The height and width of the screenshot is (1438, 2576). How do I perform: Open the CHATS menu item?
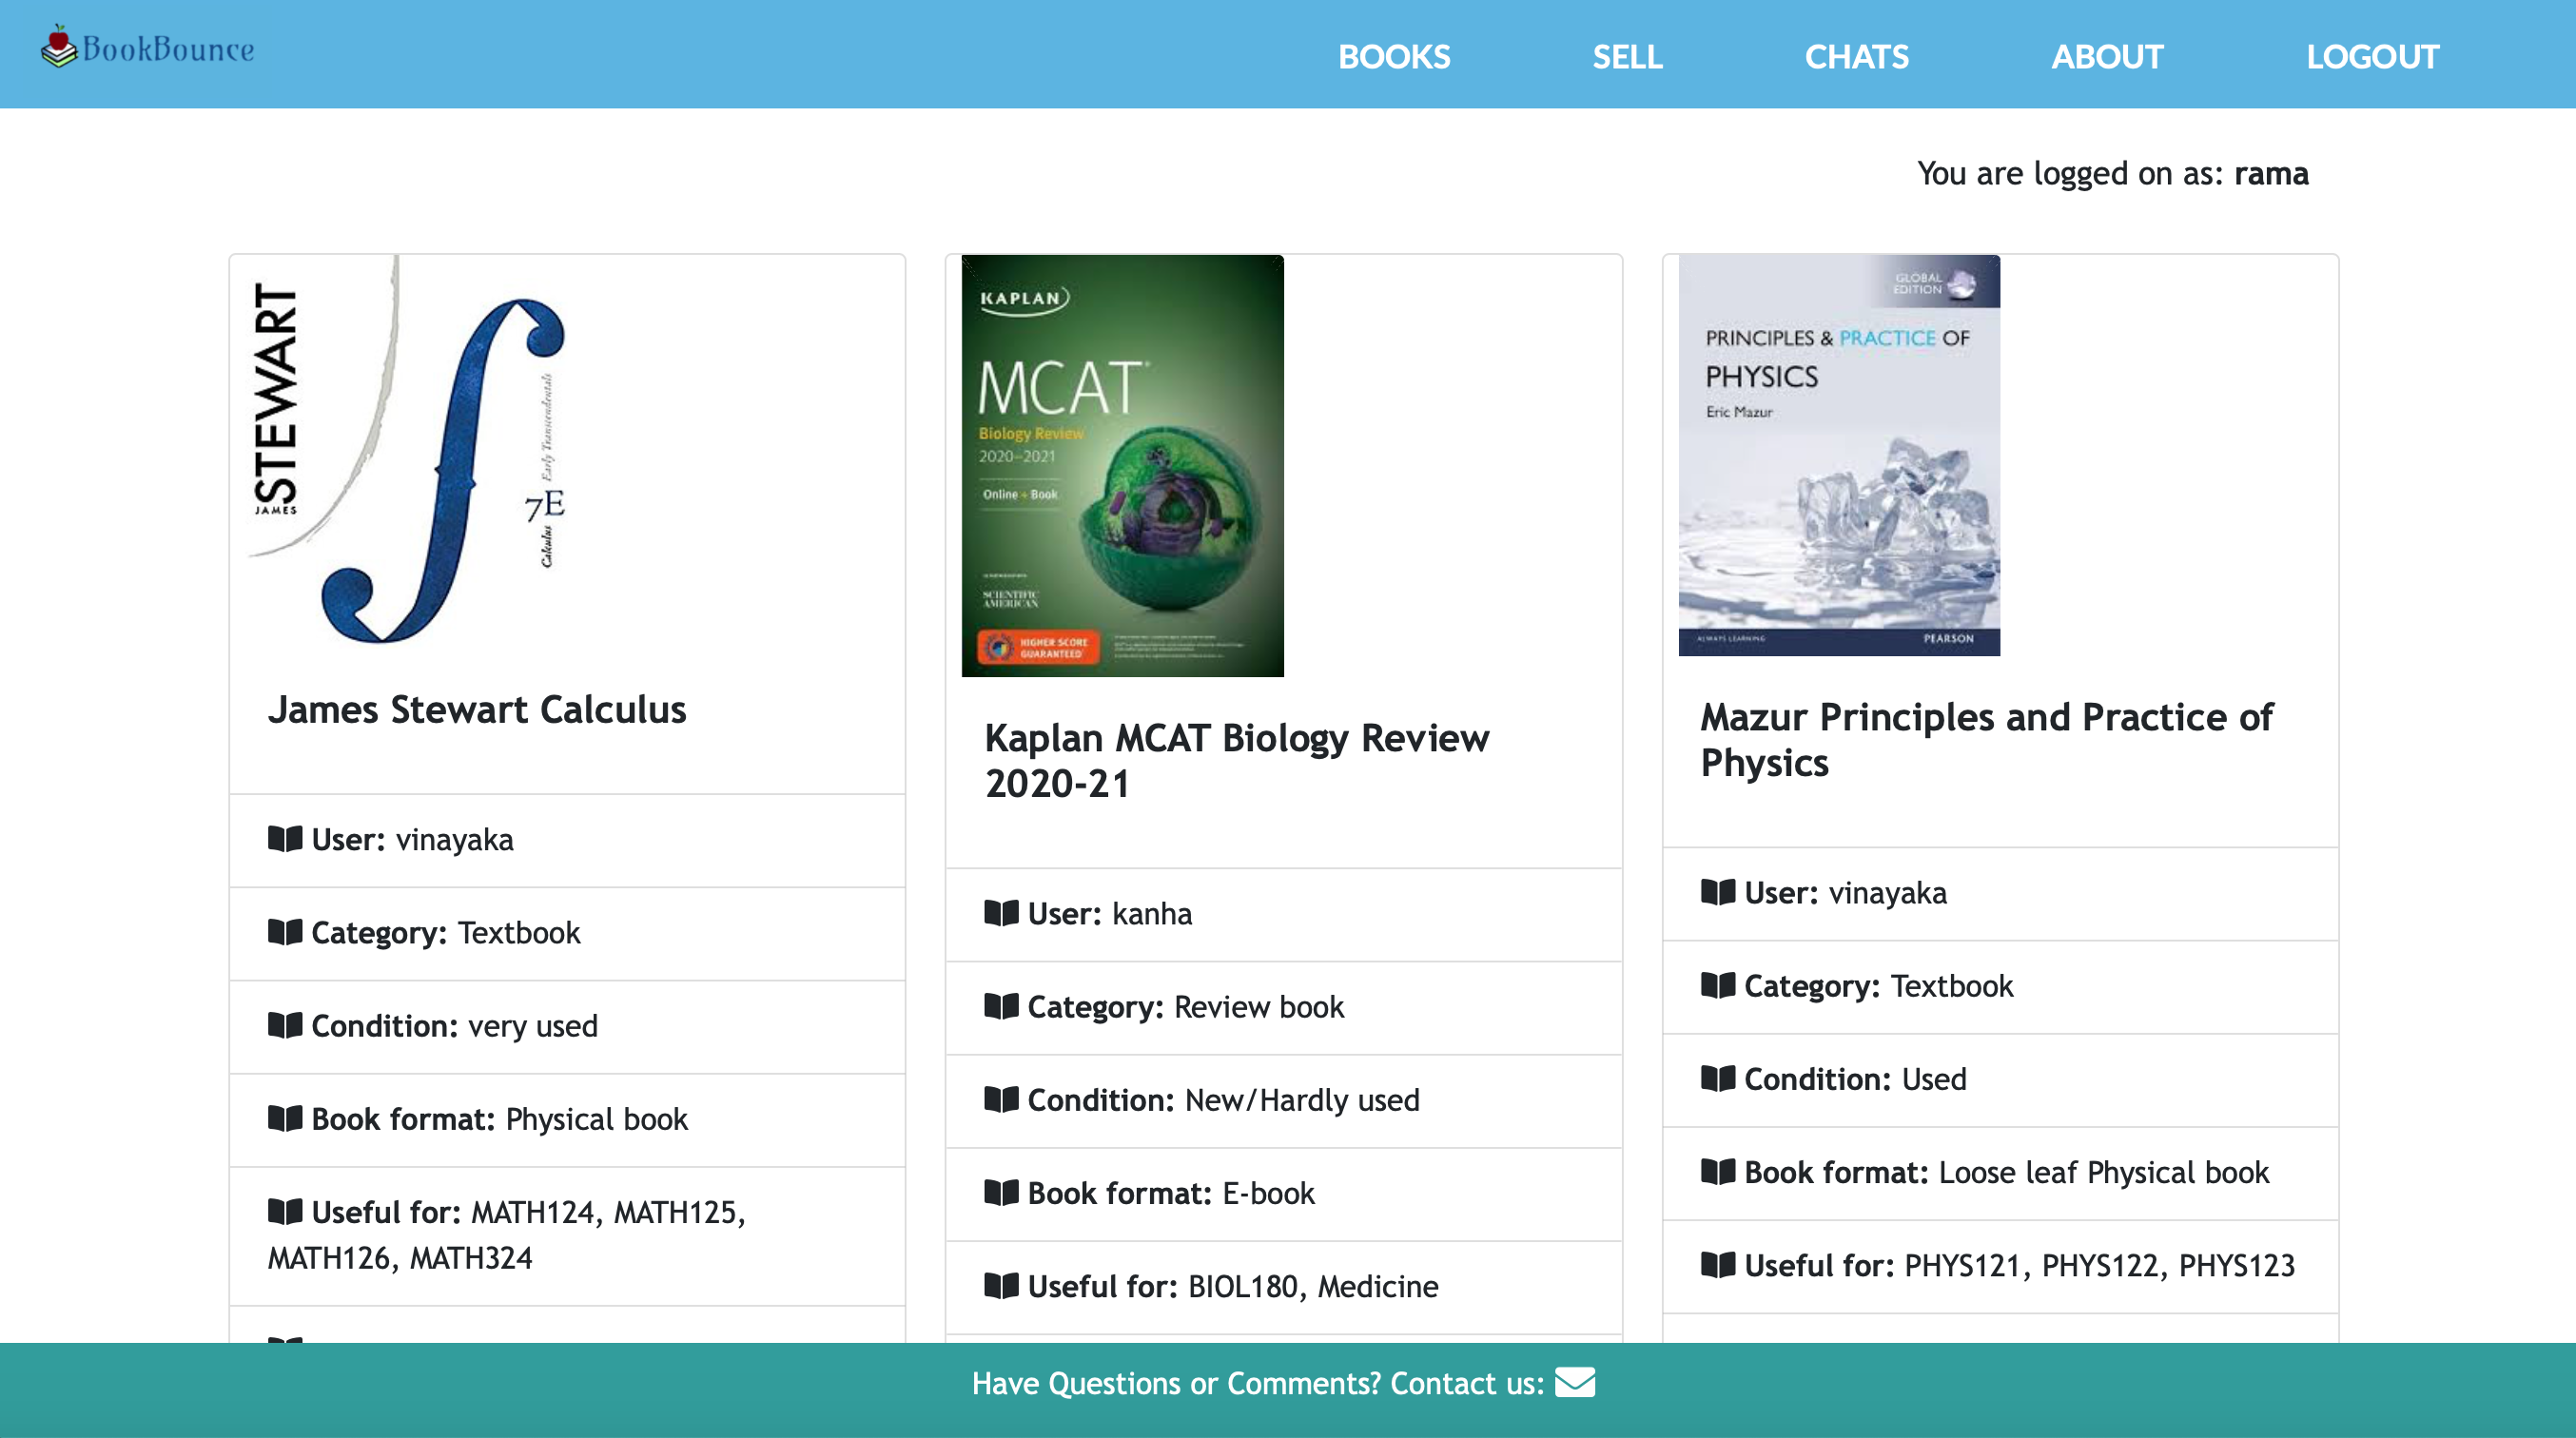tap(1856, 56)
